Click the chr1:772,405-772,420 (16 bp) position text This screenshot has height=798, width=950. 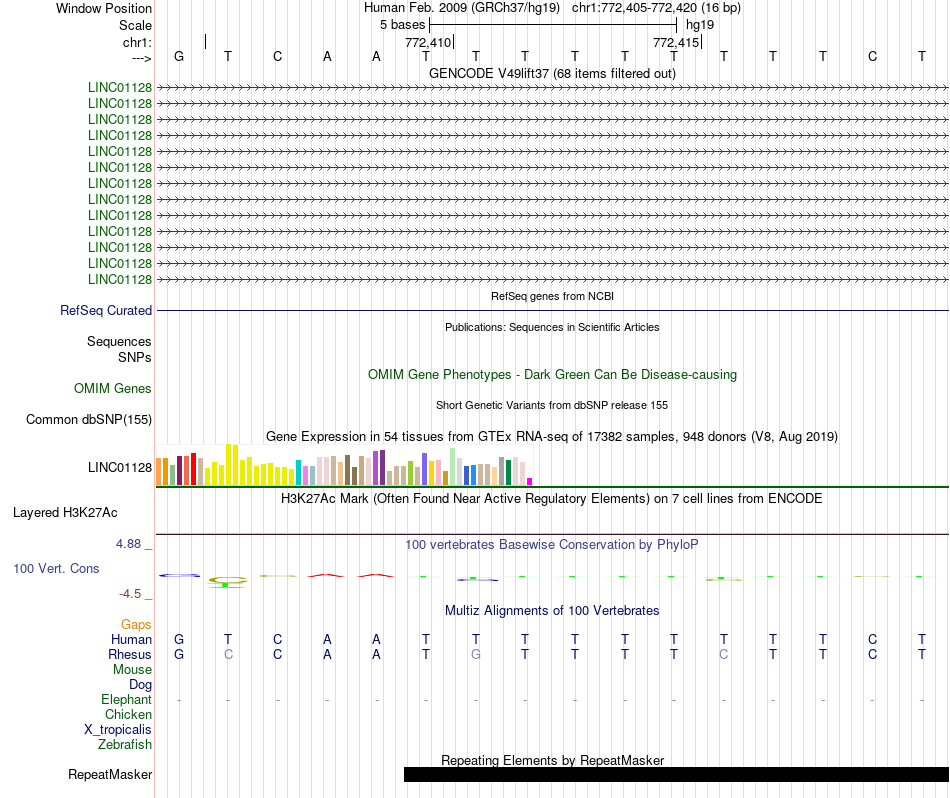tap(656, 8)
